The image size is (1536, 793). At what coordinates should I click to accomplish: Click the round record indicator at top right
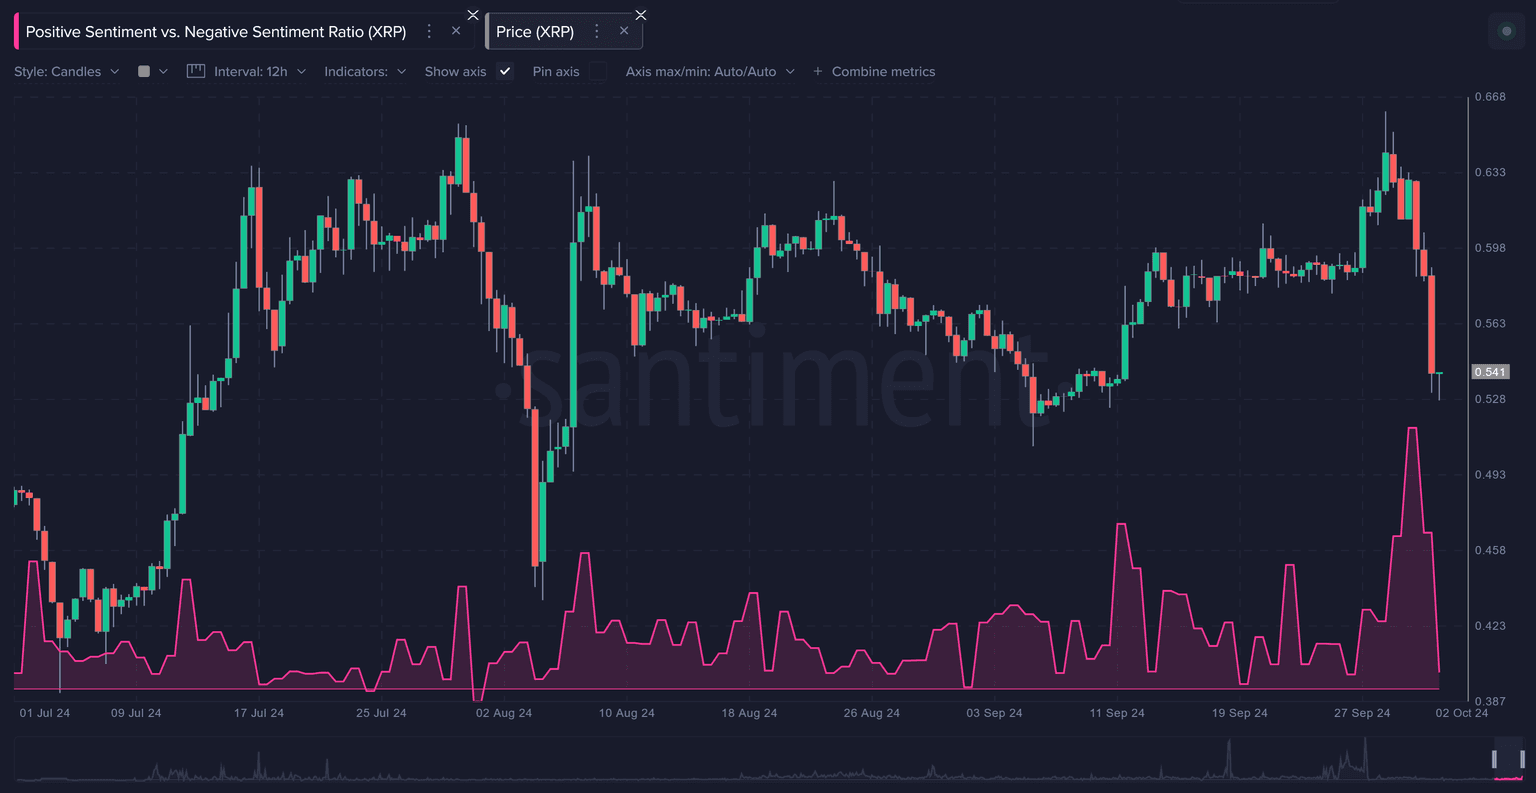coord(1506,31)
